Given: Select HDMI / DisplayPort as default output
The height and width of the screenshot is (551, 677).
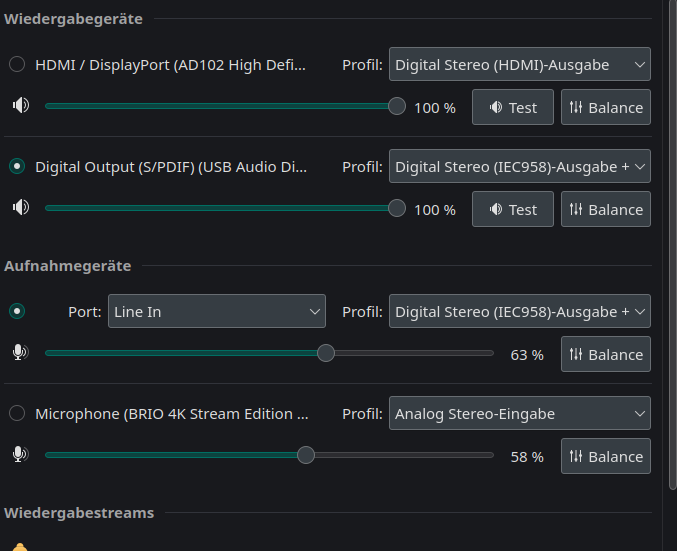Looking at the screenshot, I should (17, 64).
